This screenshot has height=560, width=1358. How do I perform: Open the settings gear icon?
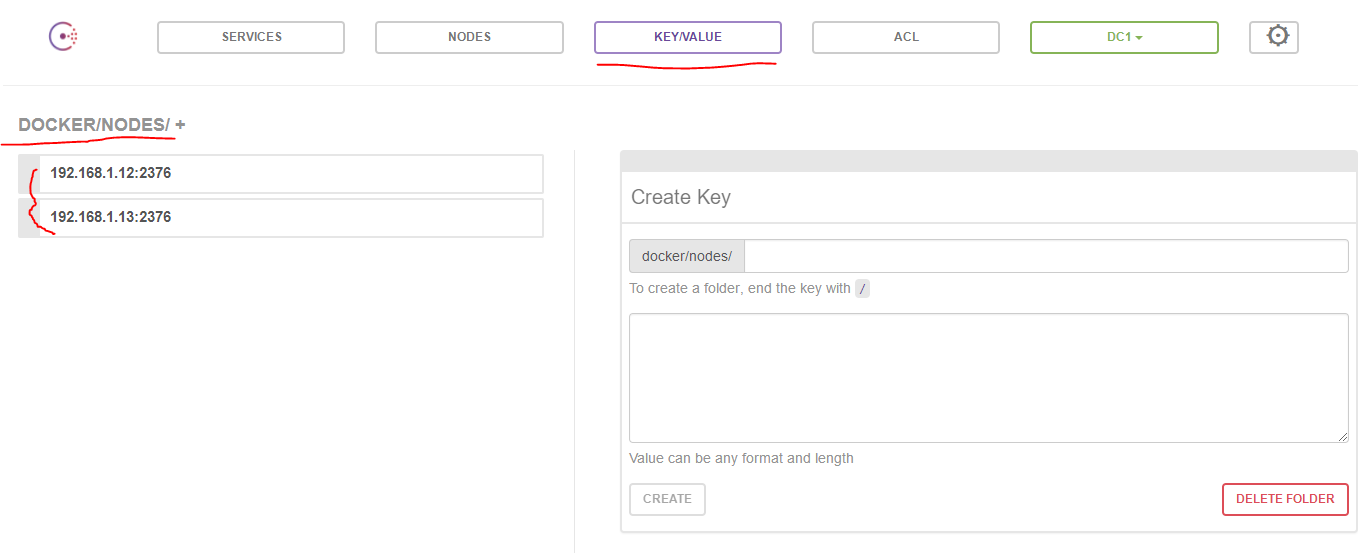coord(1274,37)
